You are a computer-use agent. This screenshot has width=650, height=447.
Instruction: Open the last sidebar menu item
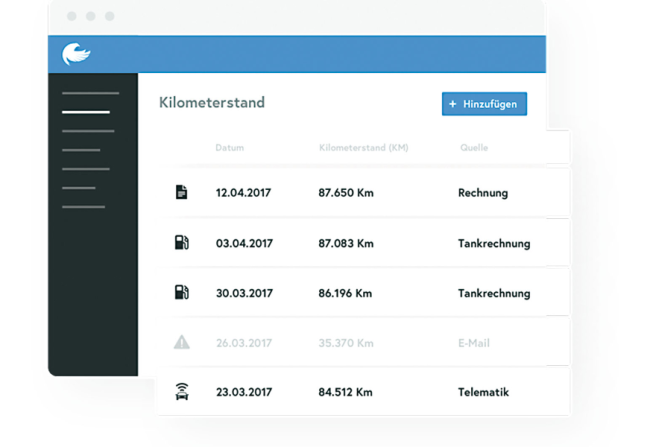(x=83, y=207)
